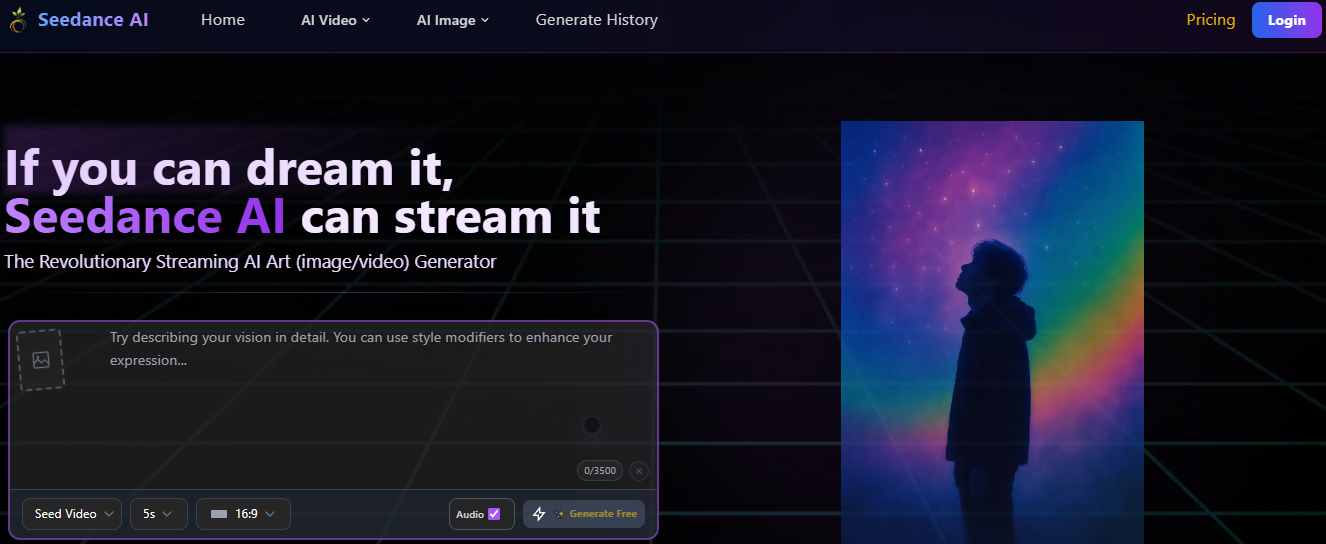Viewport: 1326px width, 544px height.
Task: Click the 'The Revolutionary Streaming AI Art' tagline
Action: tap(250, 262)
